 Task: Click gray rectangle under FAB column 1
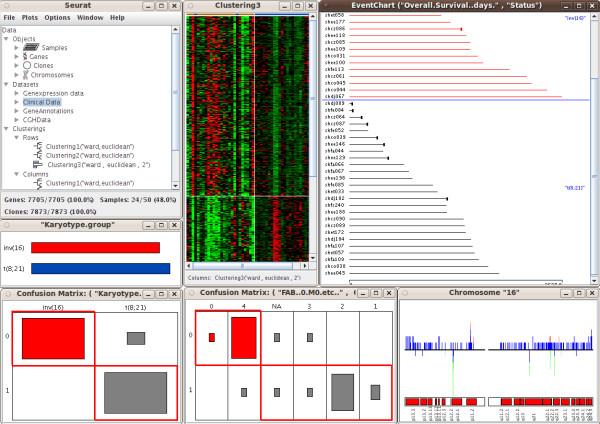pyautogui.click(x=375, y=392)
